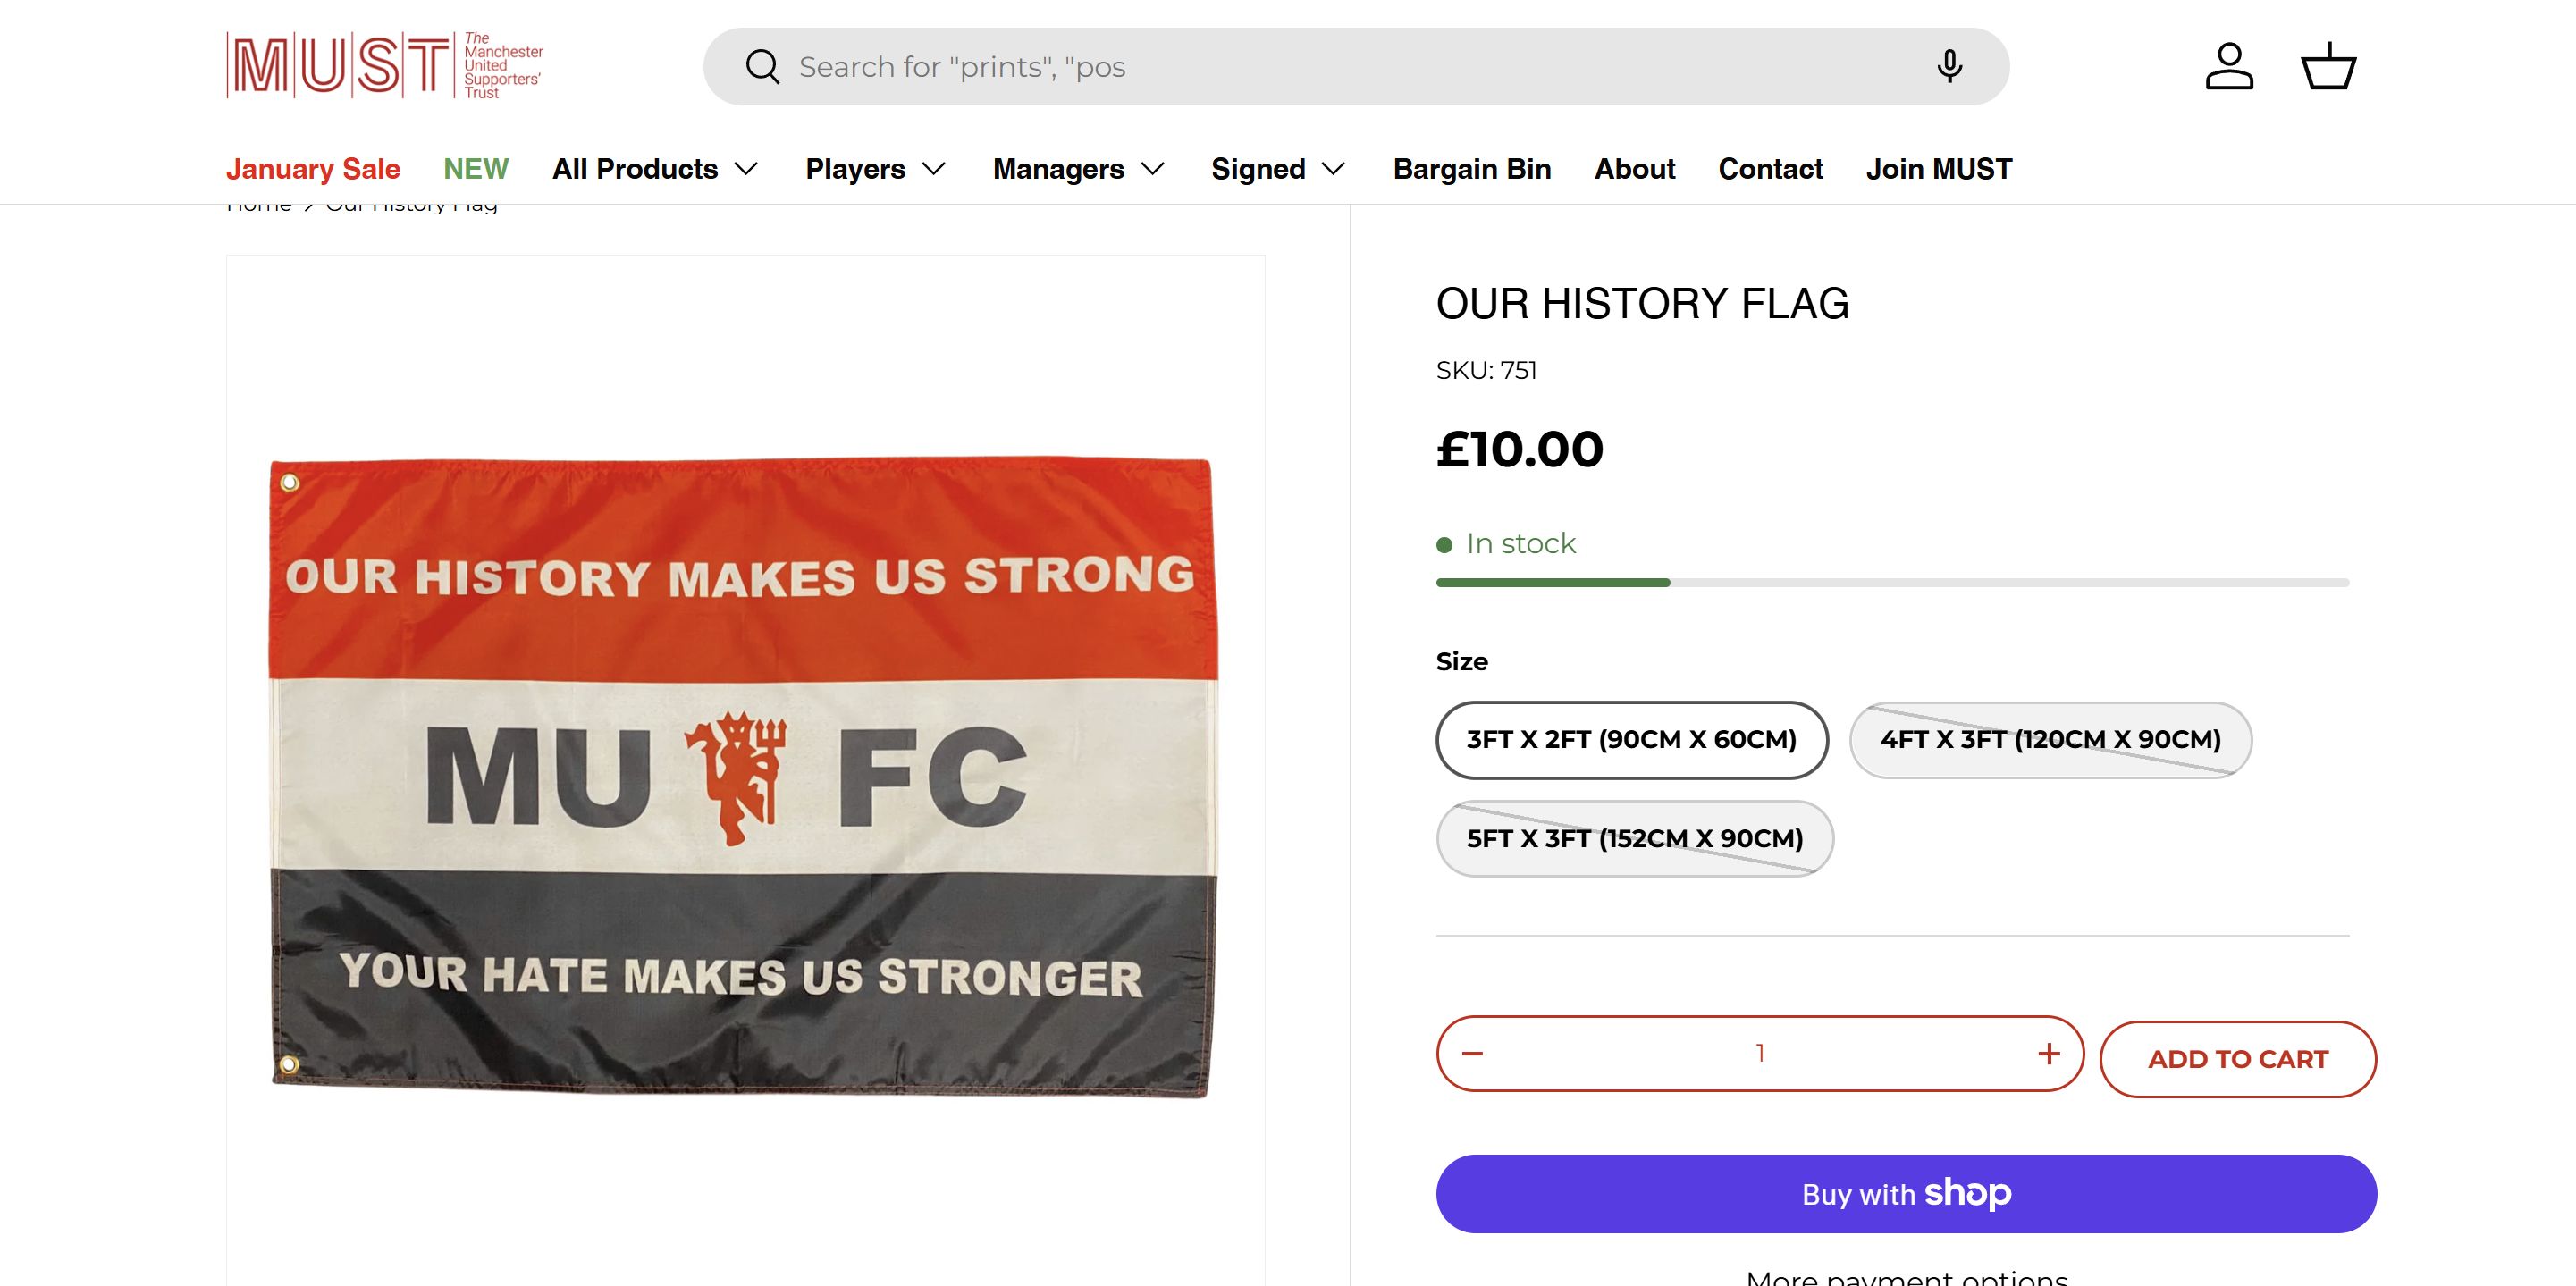This screenshot has width=2576, height=1286.
Task: Choose 5FT X 3FT size option
Action: tap(1634, 839)
